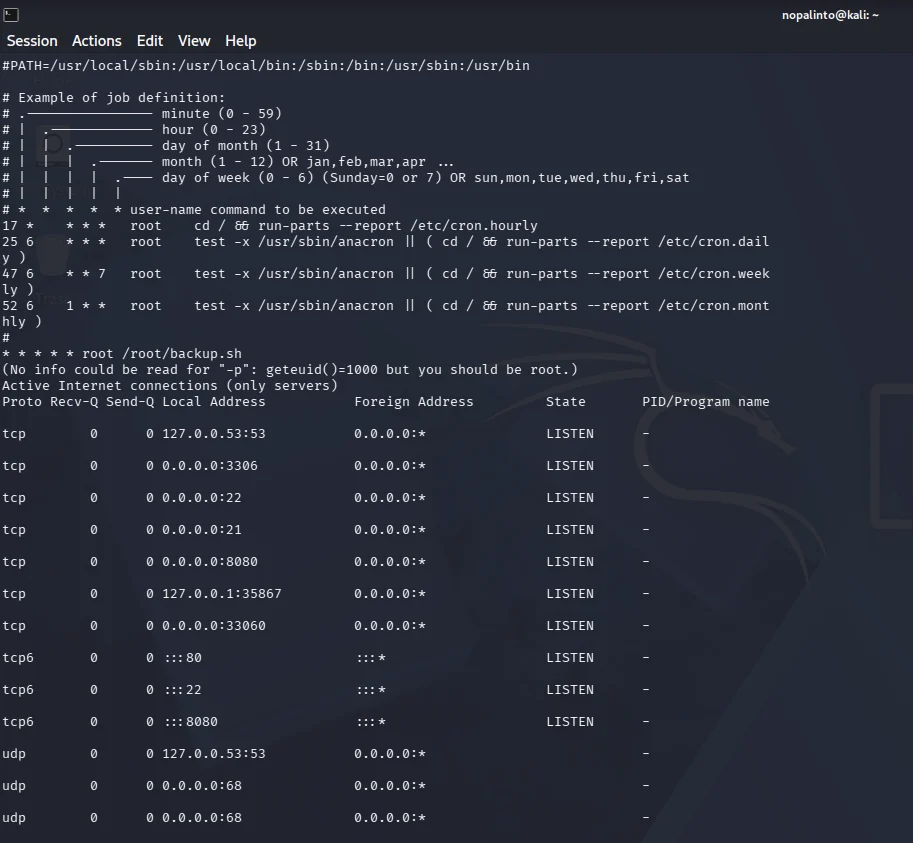Click the 'hour (0 - 23)' comment
The width and height of the screenshot is (913, 843).
214,129
